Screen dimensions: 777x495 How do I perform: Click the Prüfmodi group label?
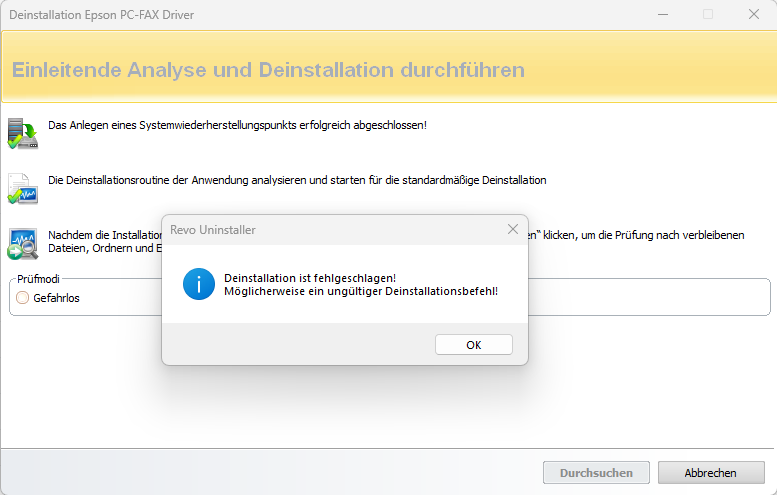(38, 279)
